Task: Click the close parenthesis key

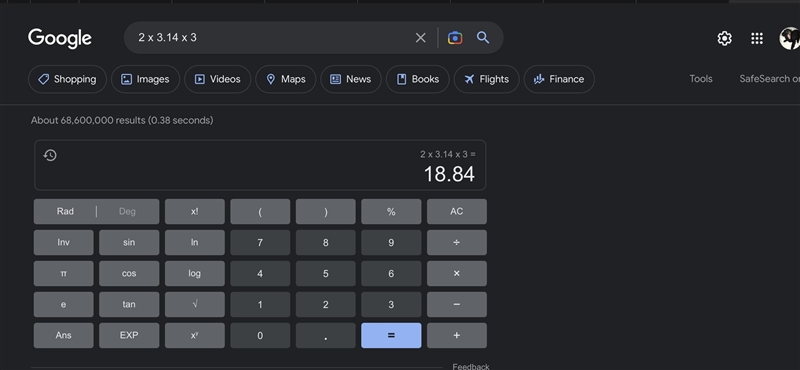Action: pyautogui.click(x=326, y=211)
